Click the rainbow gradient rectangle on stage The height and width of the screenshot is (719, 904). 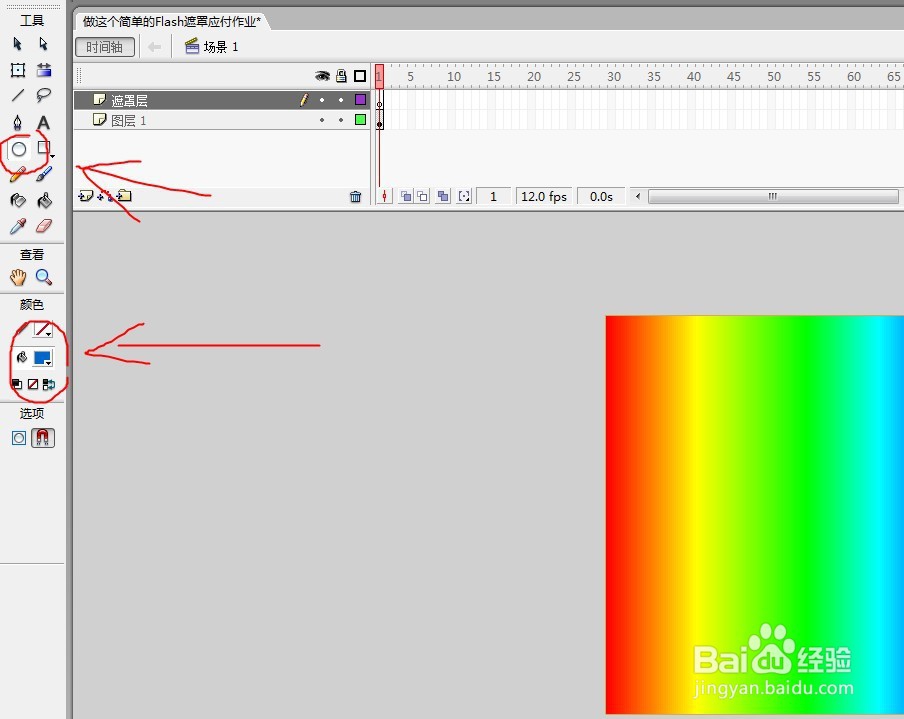755,515
